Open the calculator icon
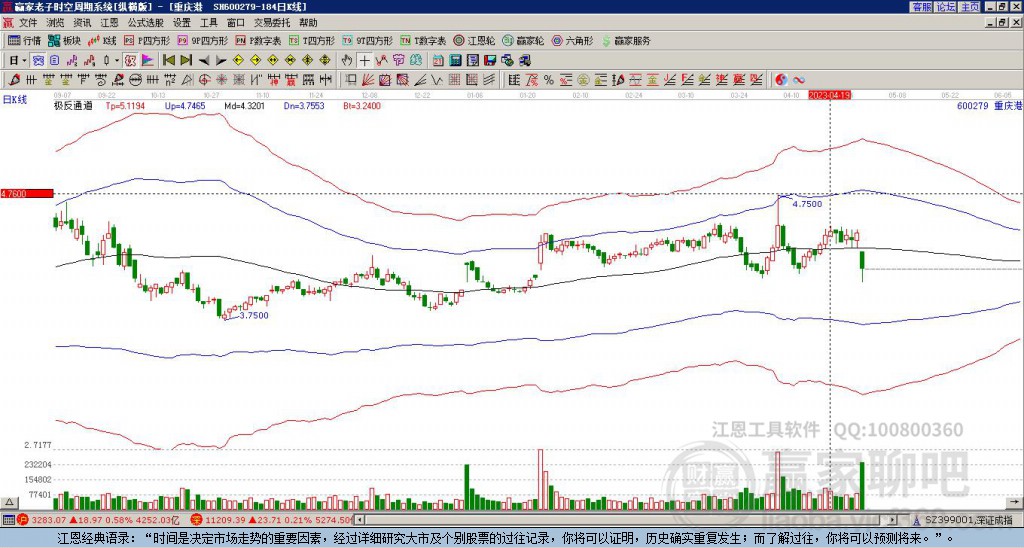This screenshot has height=548, width=1024. tap(456, 60)
